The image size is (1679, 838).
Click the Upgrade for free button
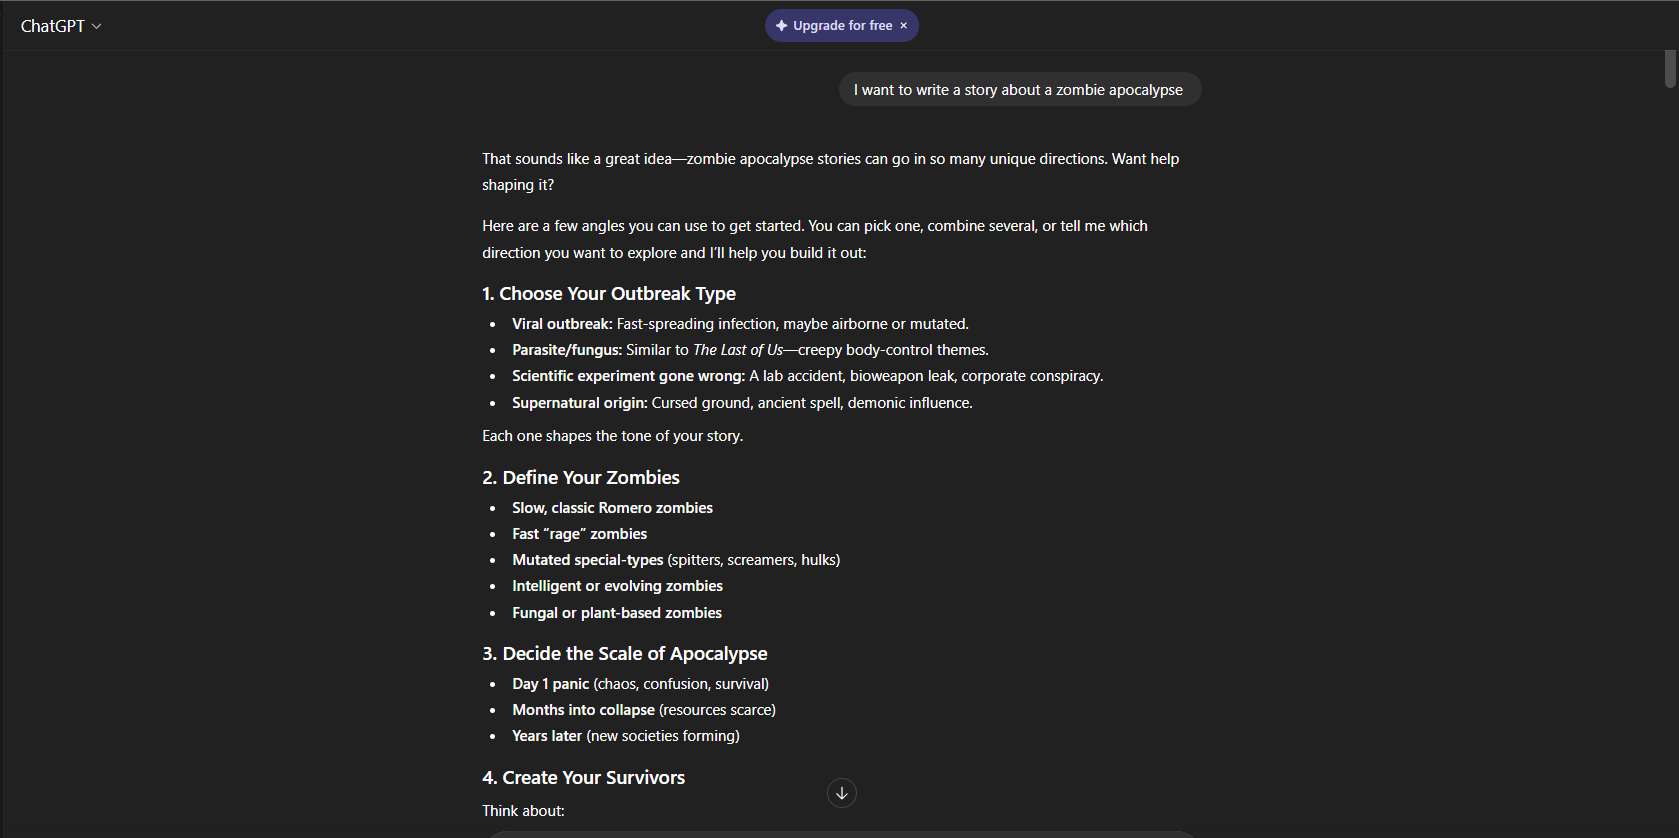[x=842, y=26]
